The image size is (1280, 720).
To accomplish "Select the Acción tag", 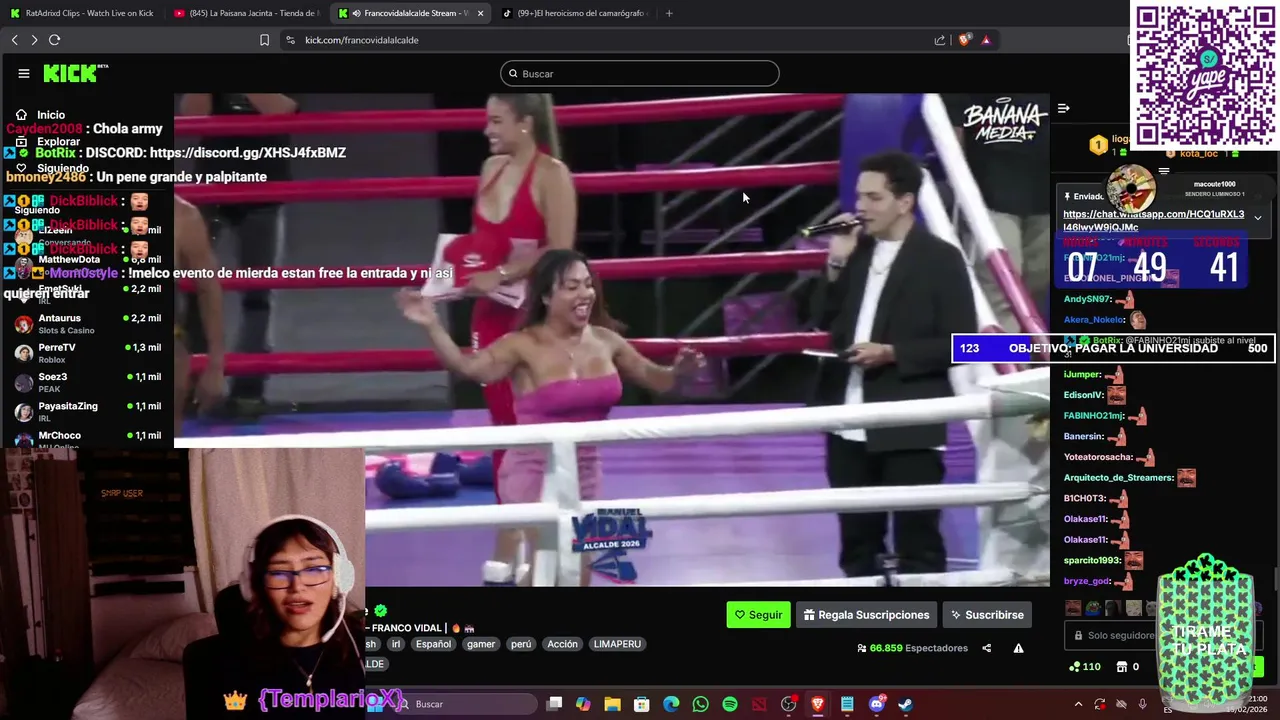I will (562, 644).
